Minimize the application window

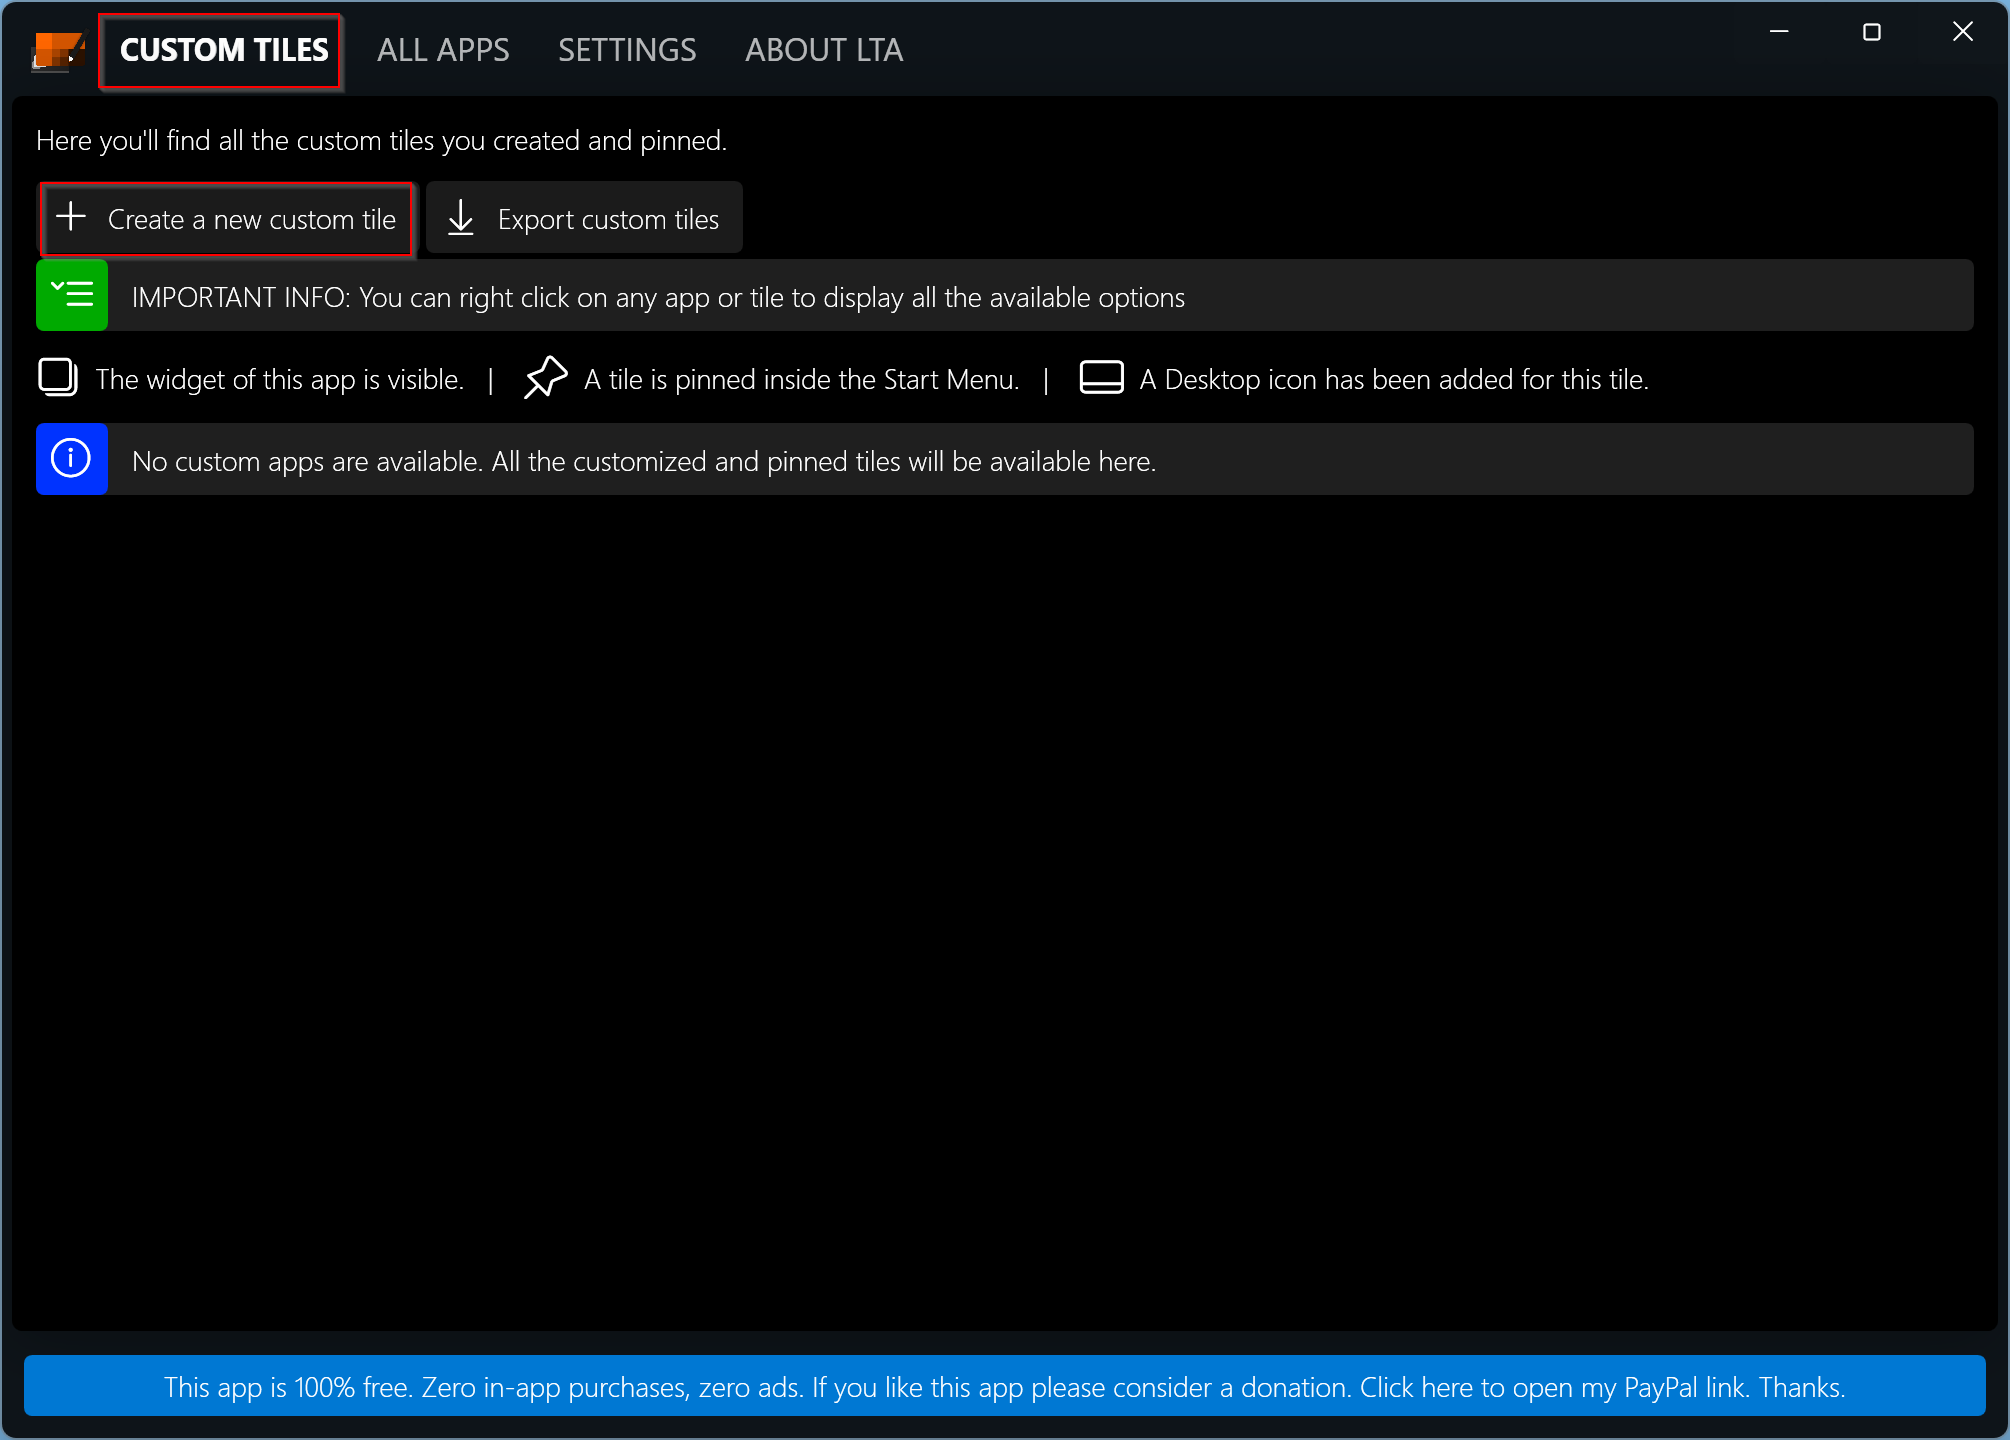pyautogui.click(x=1779, y=32)
